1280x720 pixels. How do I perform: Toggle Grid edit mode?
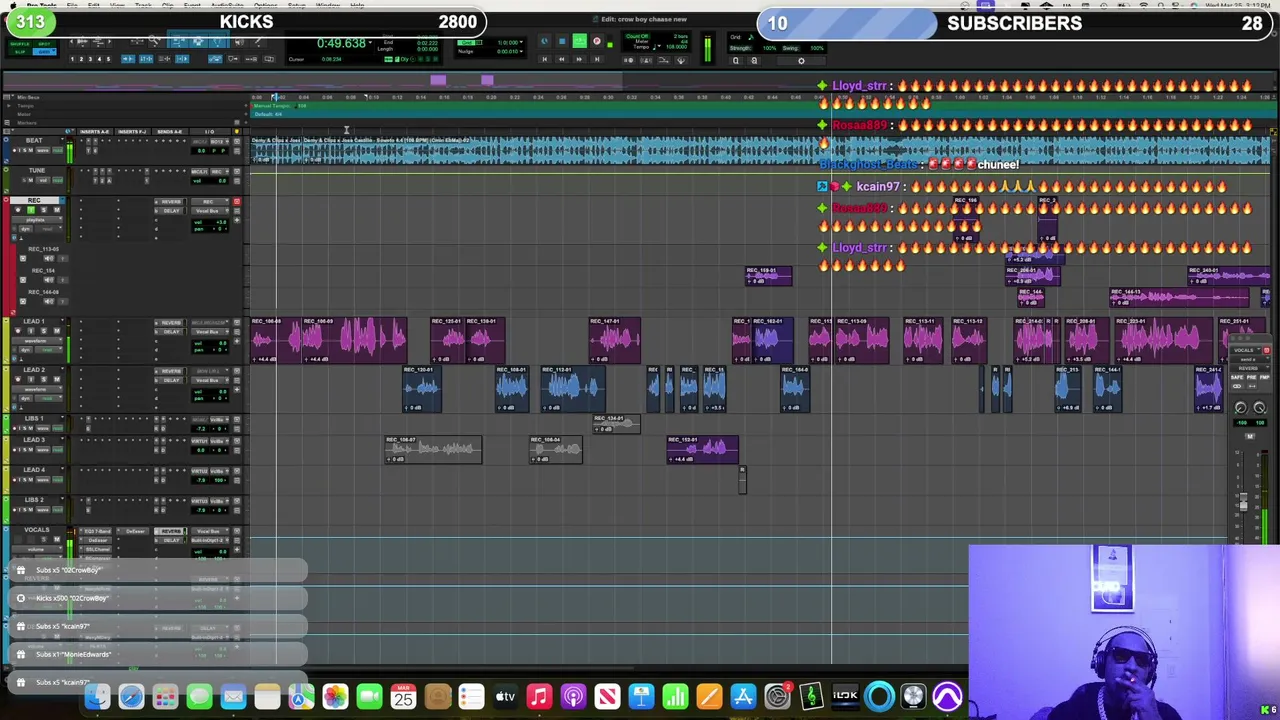[x=44, y=52]
